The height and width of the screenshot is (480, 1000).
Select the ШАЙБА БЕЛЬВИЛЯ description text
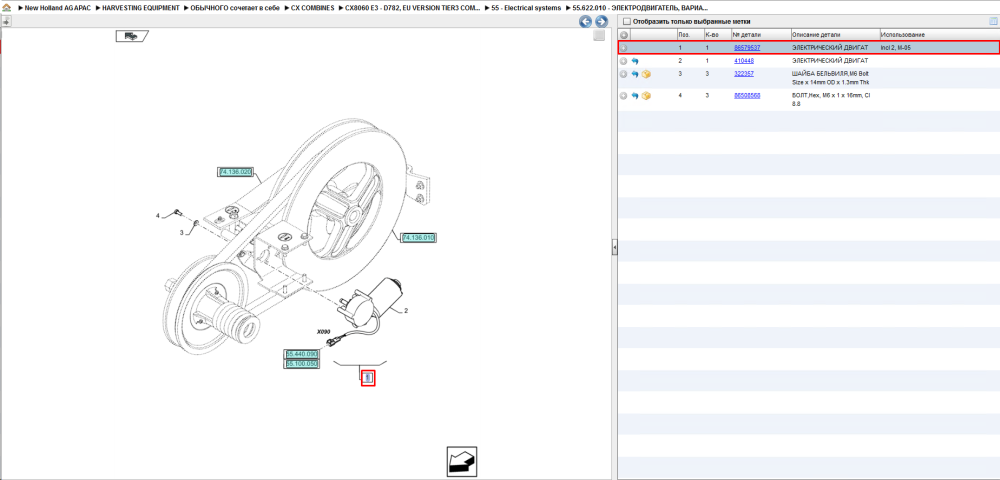click(831, 78)
